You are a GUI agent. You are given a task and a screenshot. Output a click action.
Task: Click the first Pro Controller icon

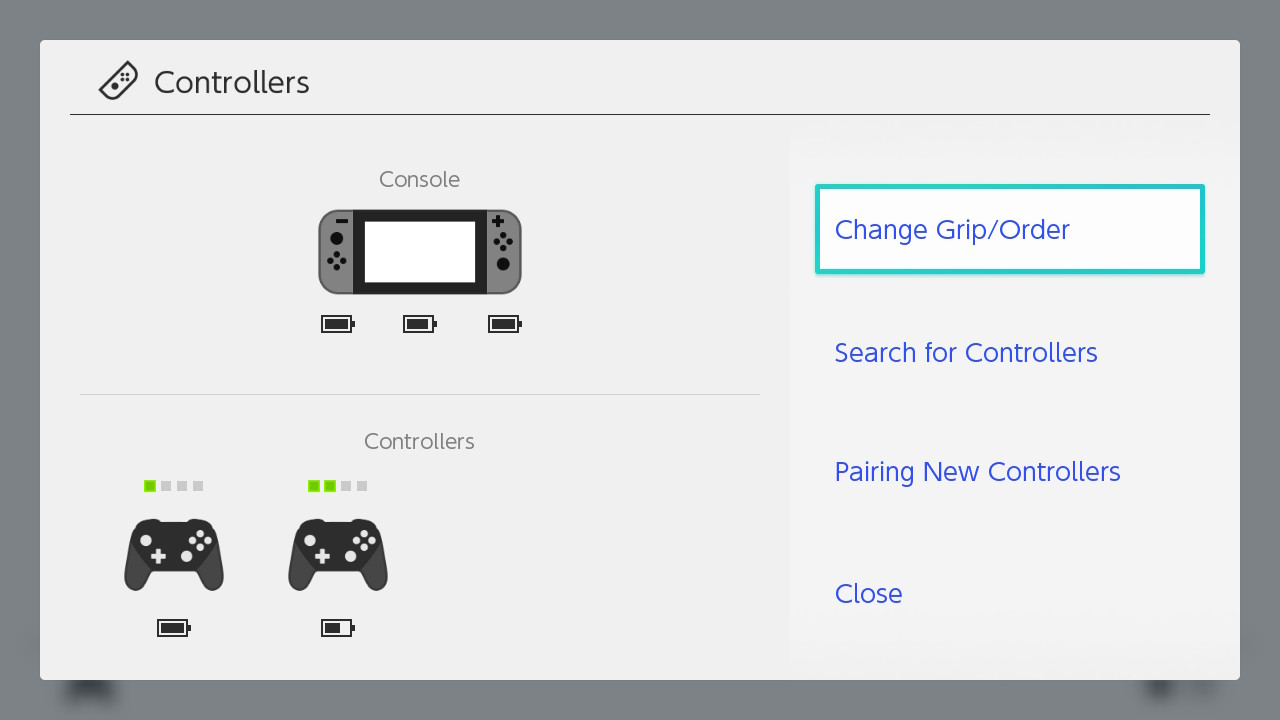tap(173, 554)
